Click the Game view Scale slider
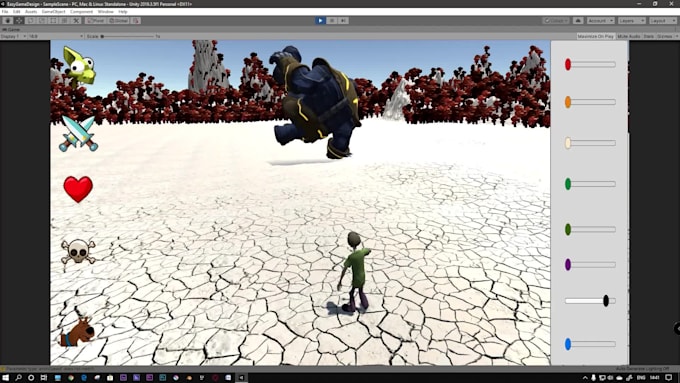The height and width of the screenshot is (383, 680). point(128,36)
